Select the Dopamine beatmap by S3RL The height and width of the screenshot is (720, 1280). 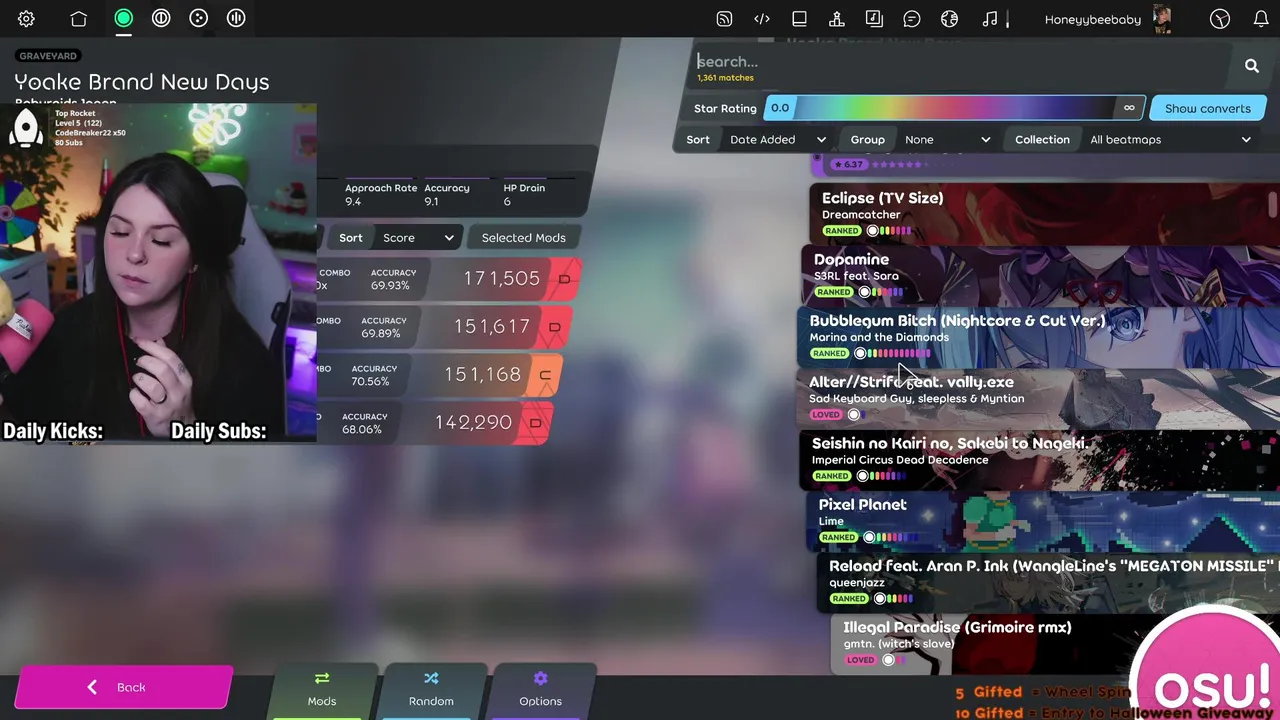pyautogui.click(x=1040, y=275)
